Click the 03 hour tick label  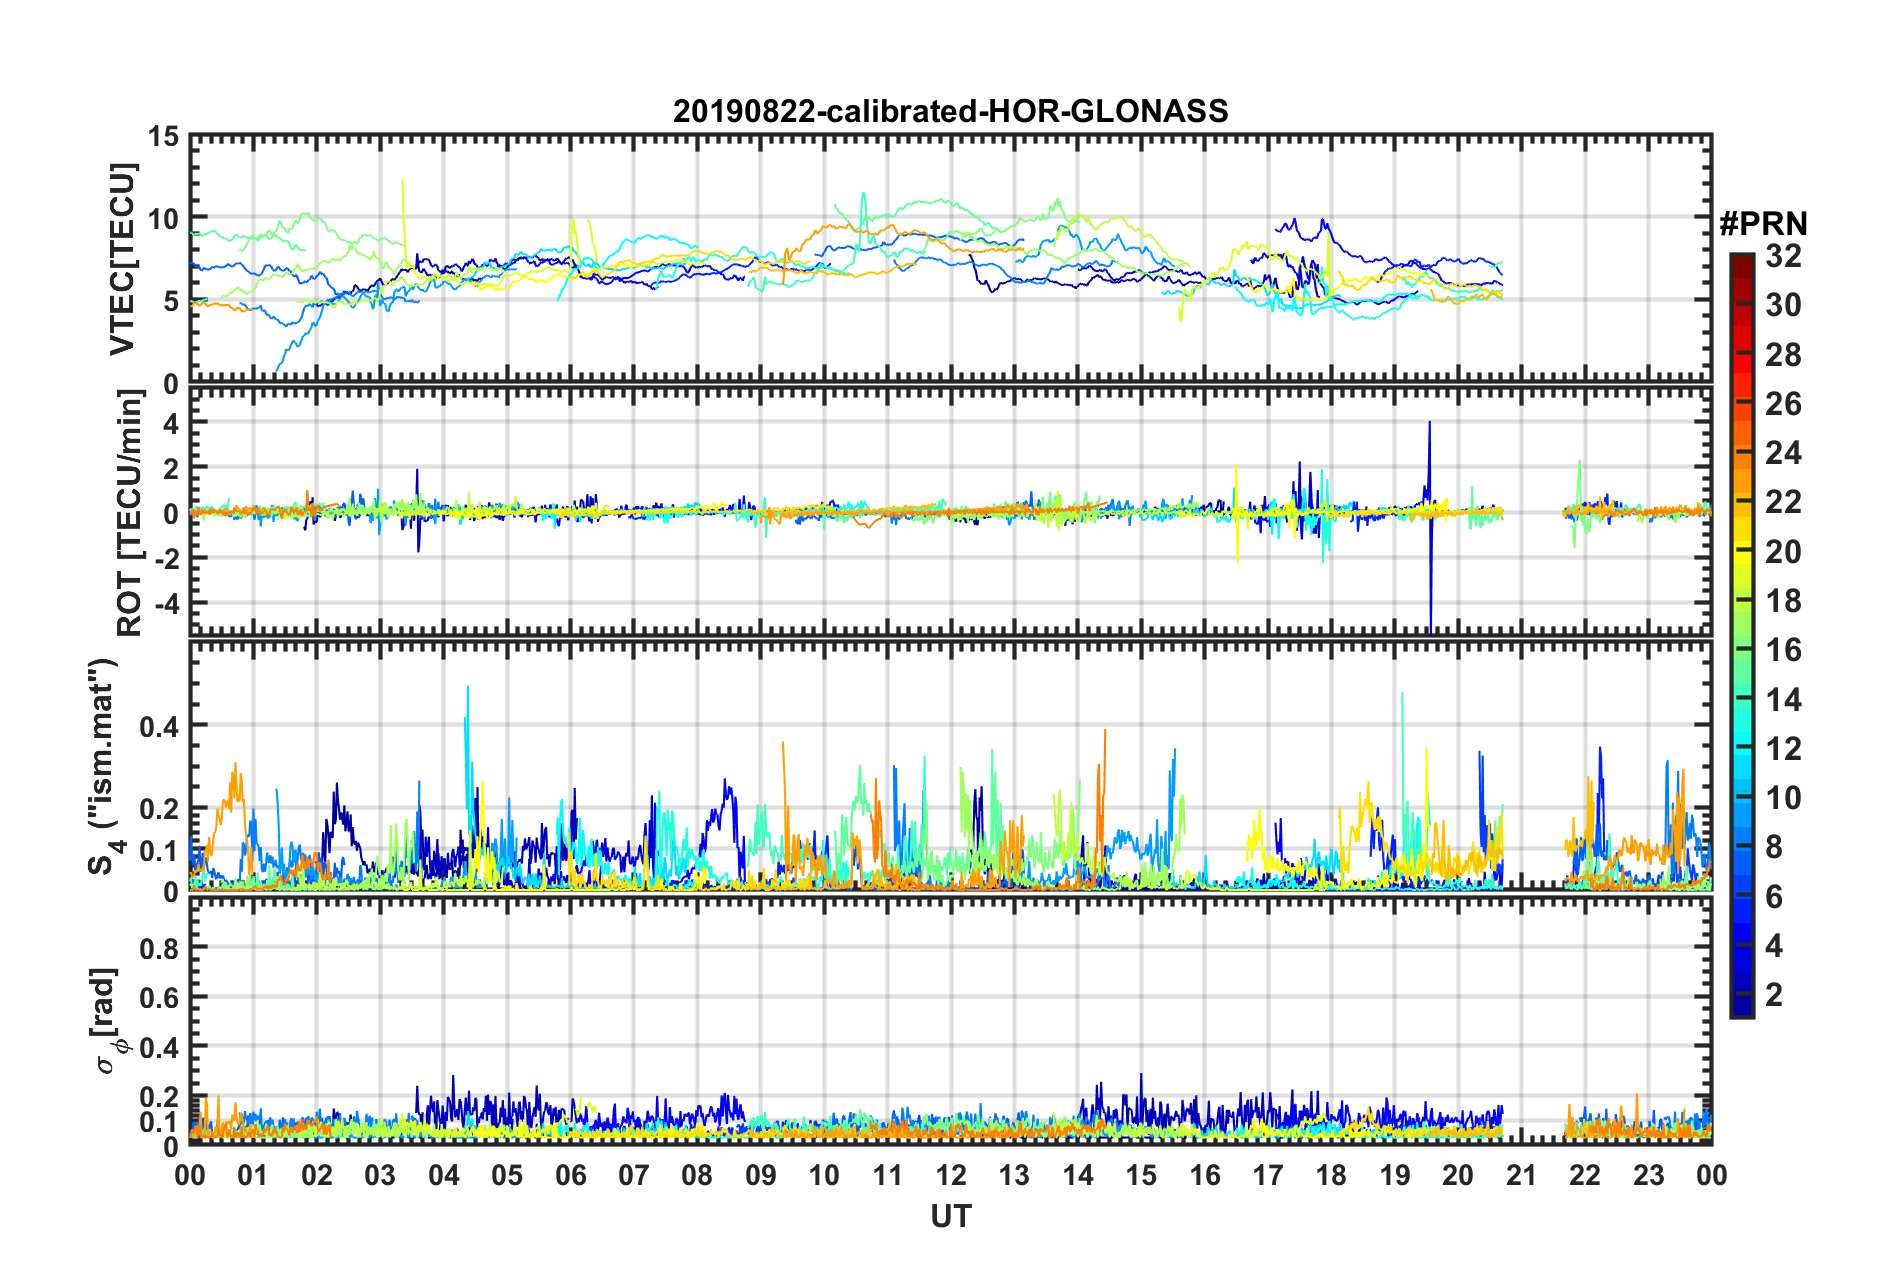coord(380,1175)
